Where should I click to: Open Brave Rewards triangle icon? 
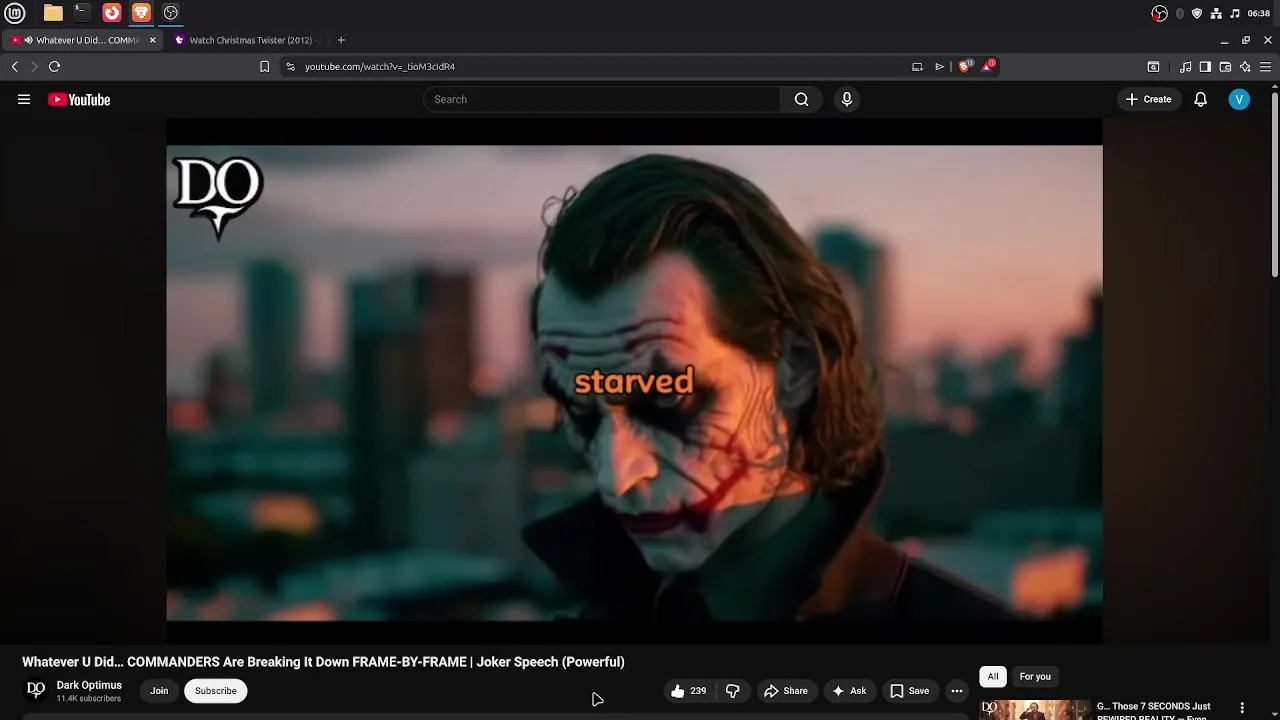[x=988, y=65]
